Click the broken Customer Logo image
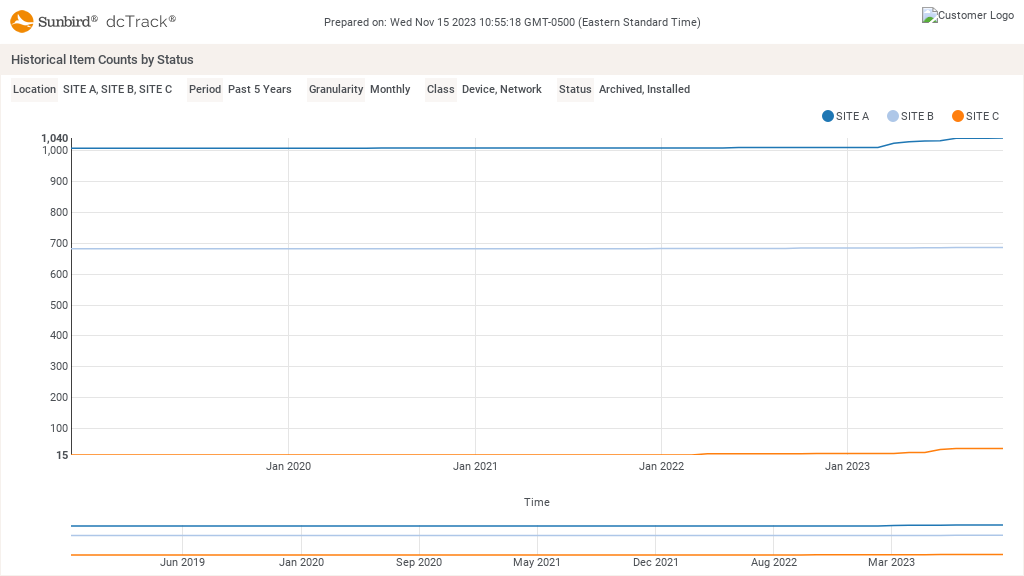 click(968, 16)
